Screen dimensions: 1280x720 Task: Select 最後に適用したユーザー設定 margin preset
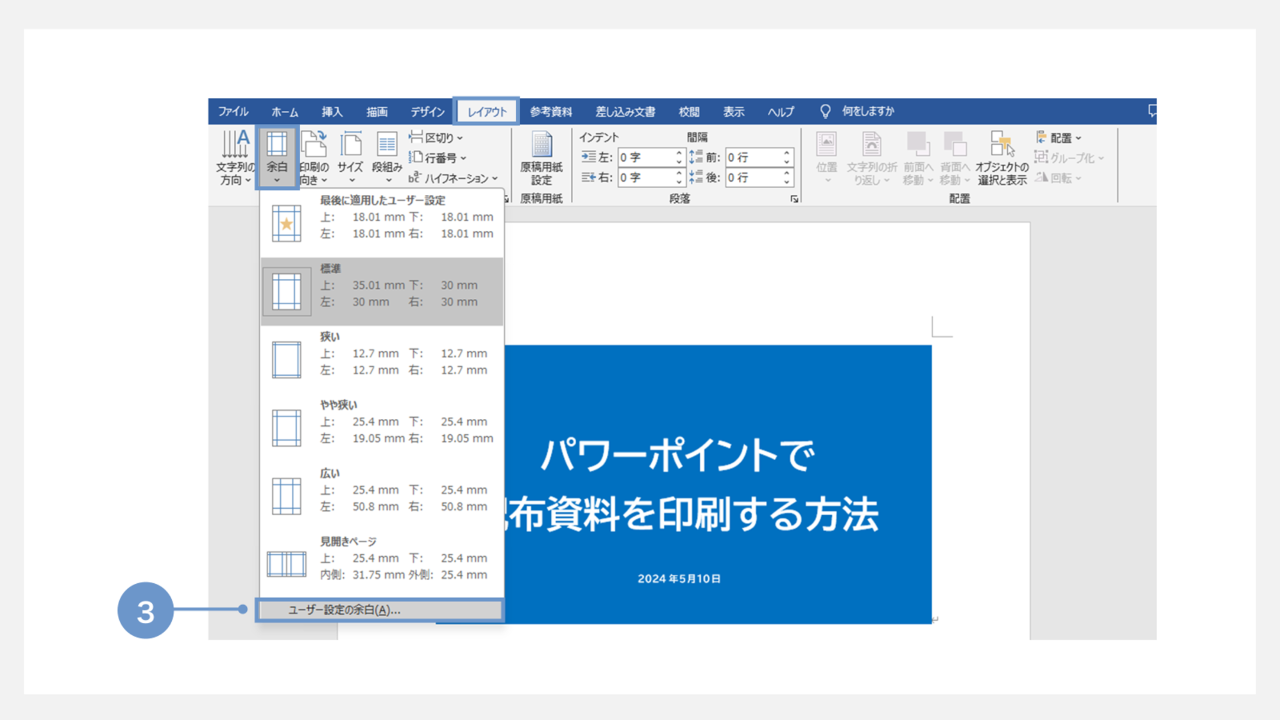click(382, 222)
